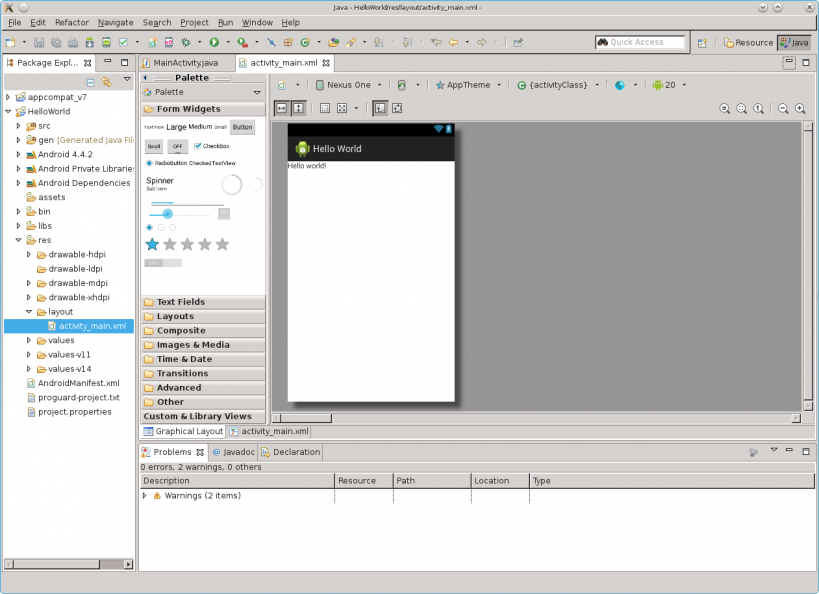Expand the Warnings (2 items) entry
This screenshot has height=594, width=819.
pos(146,495)
